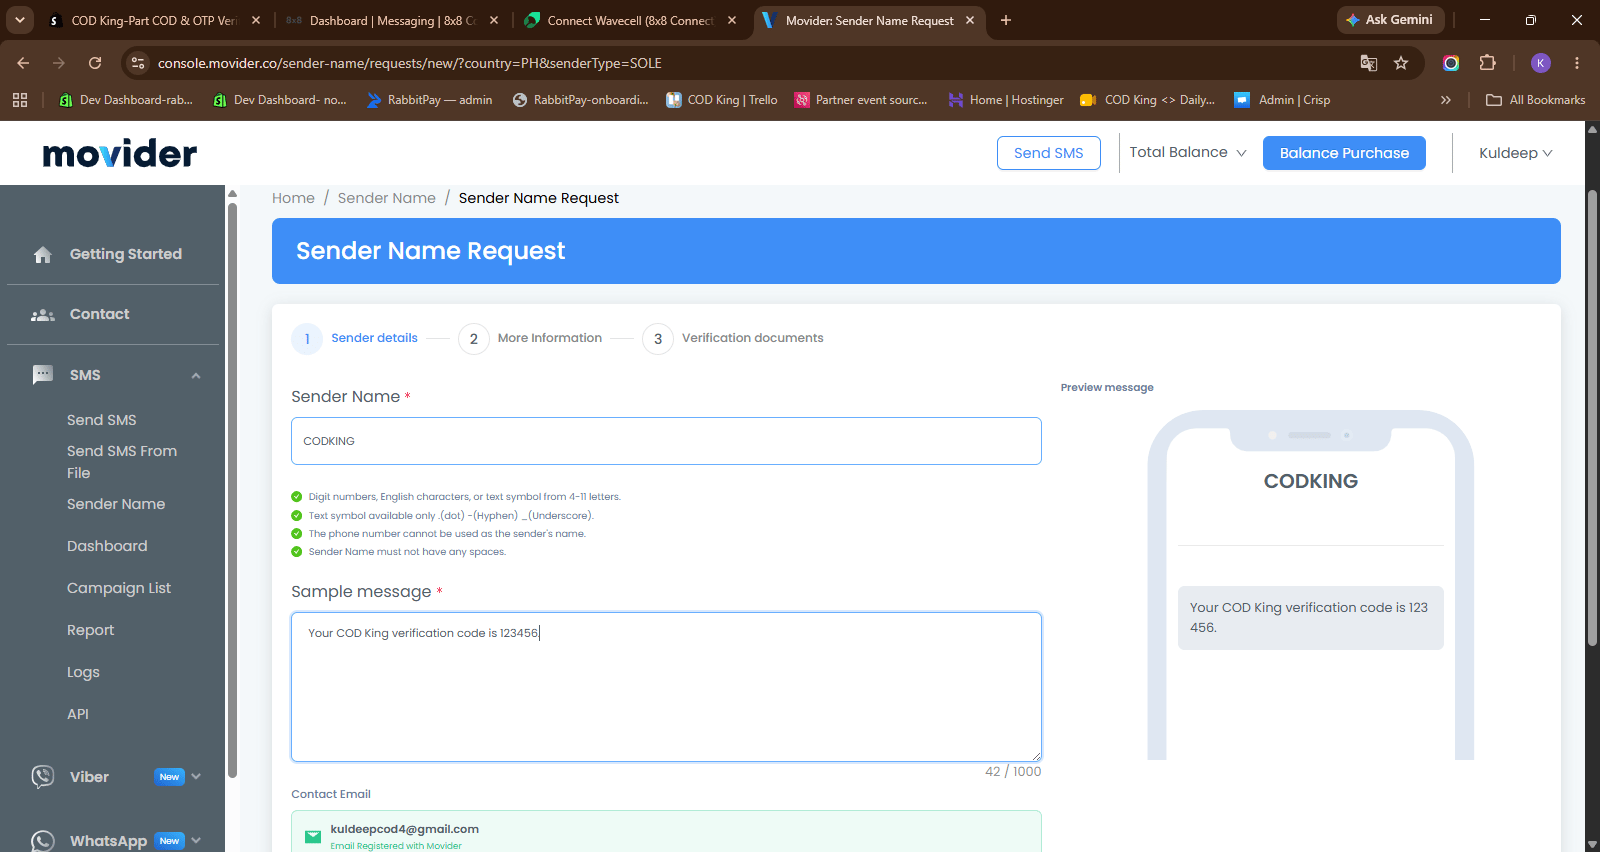Click the Balance Purchase button

[1344, 153]
